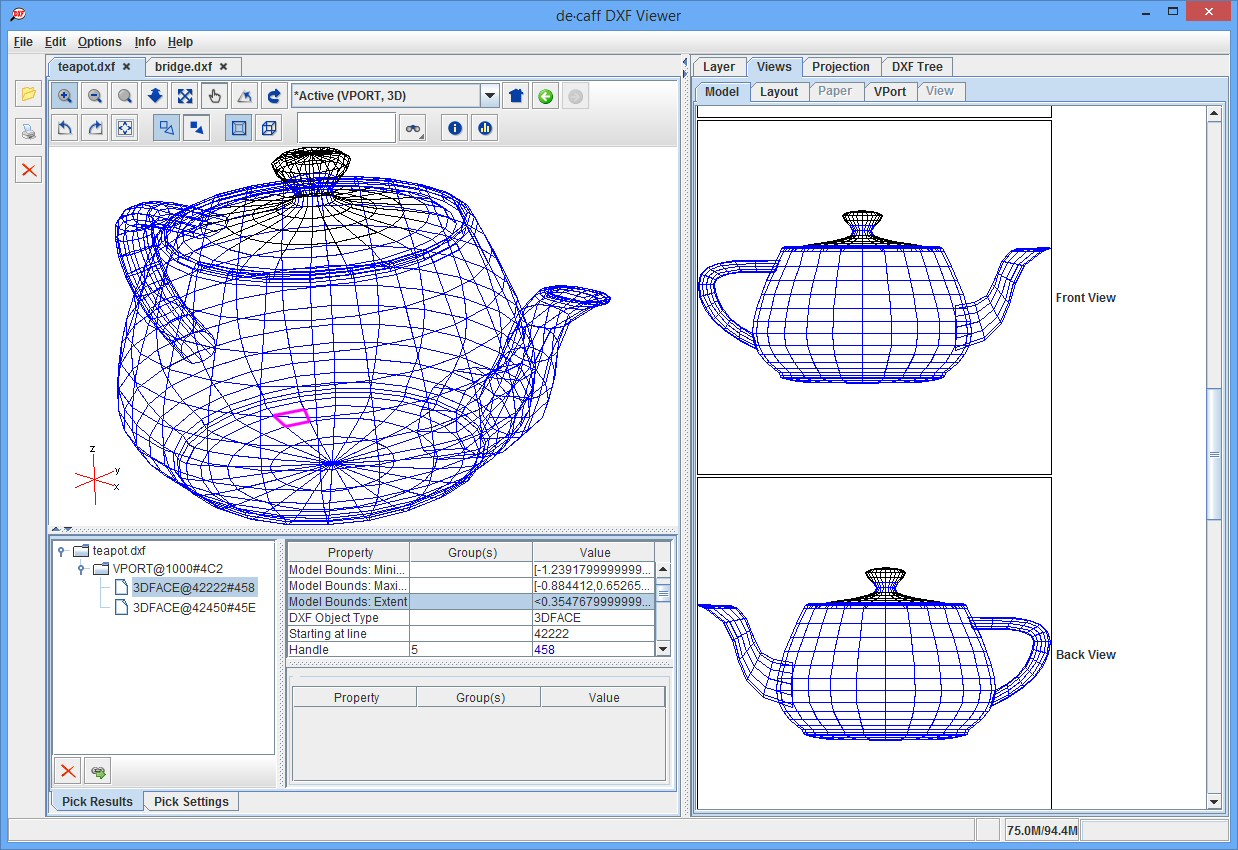Collapse the VPORT@1000#4C2 tree node
Image resolution: width=1238 pixels, height=850 pixels.
coord(82,569)
